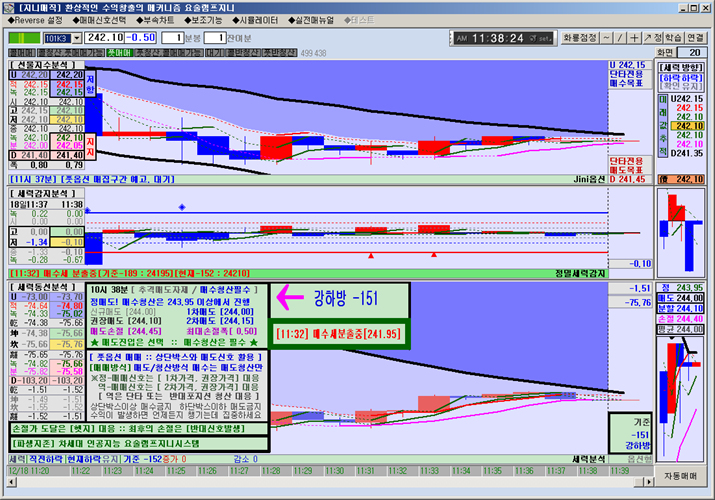Click the blue diamond marker on 세력감지 chart
The height and width of the screenshot is (500, 715).
click(x=182, y=207)
